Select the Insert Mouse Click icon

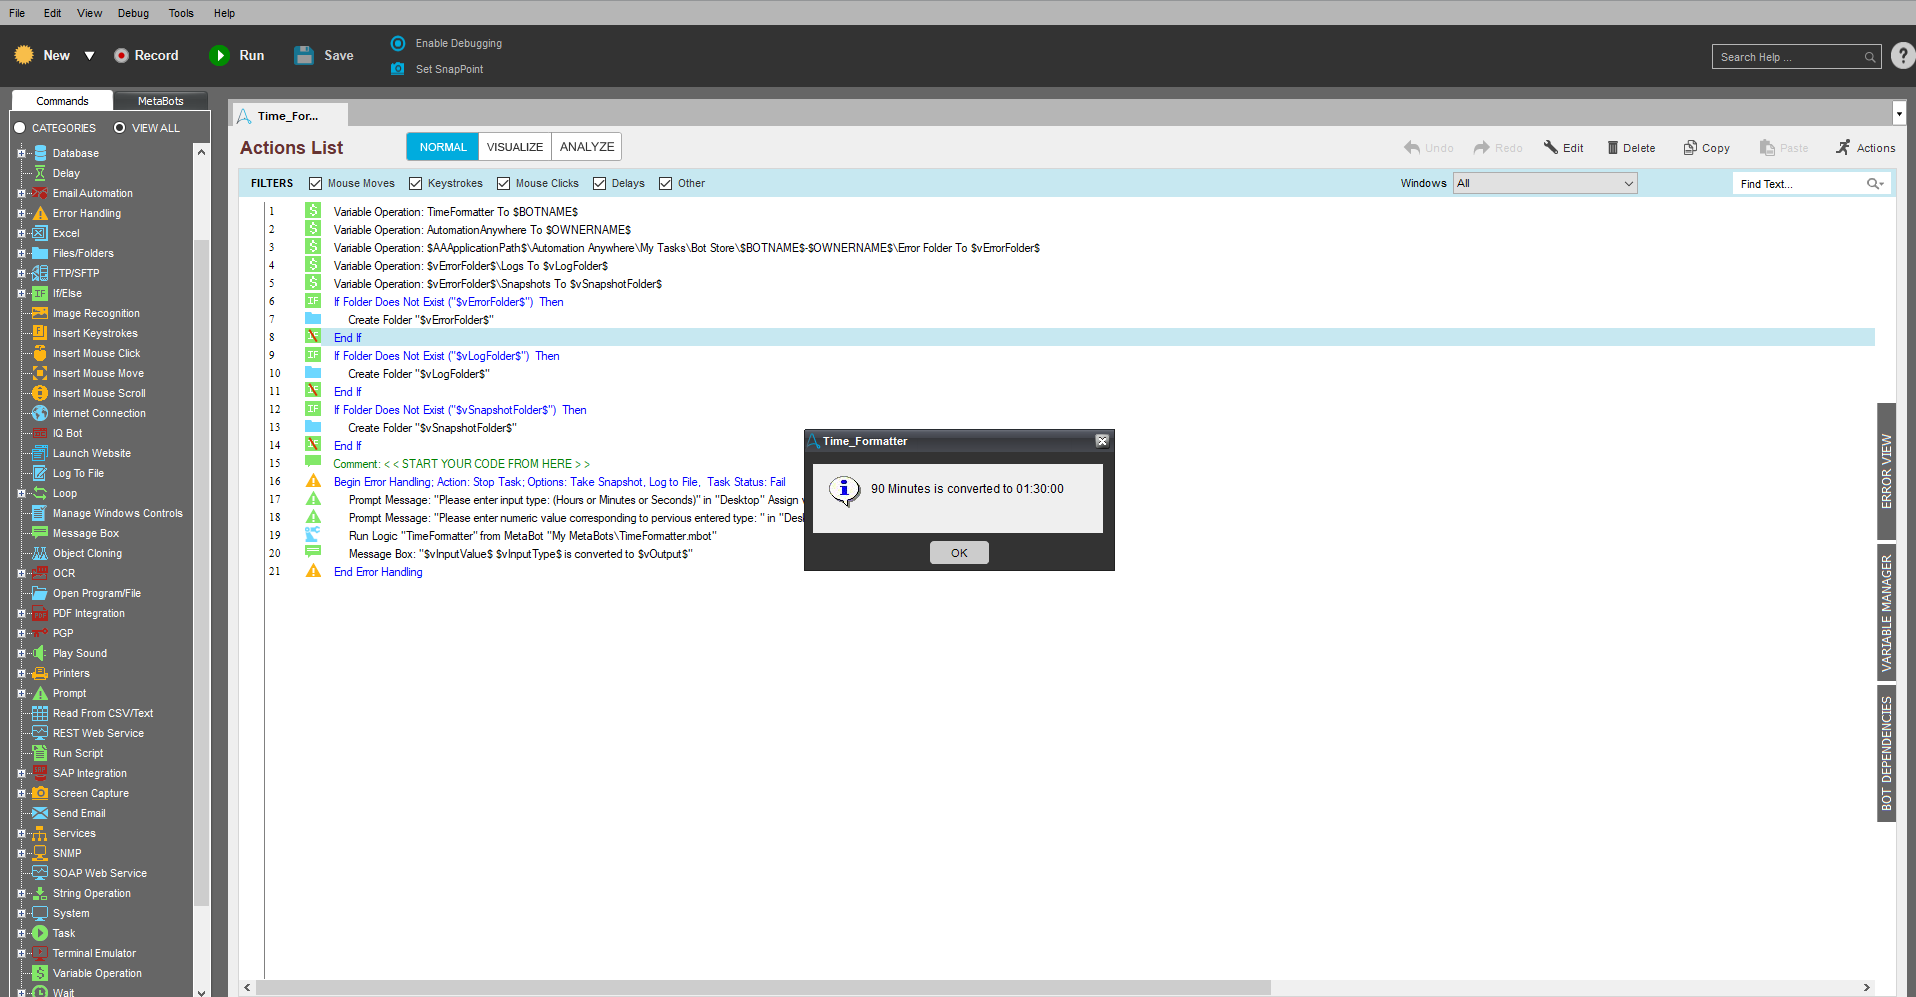point(40,353)
